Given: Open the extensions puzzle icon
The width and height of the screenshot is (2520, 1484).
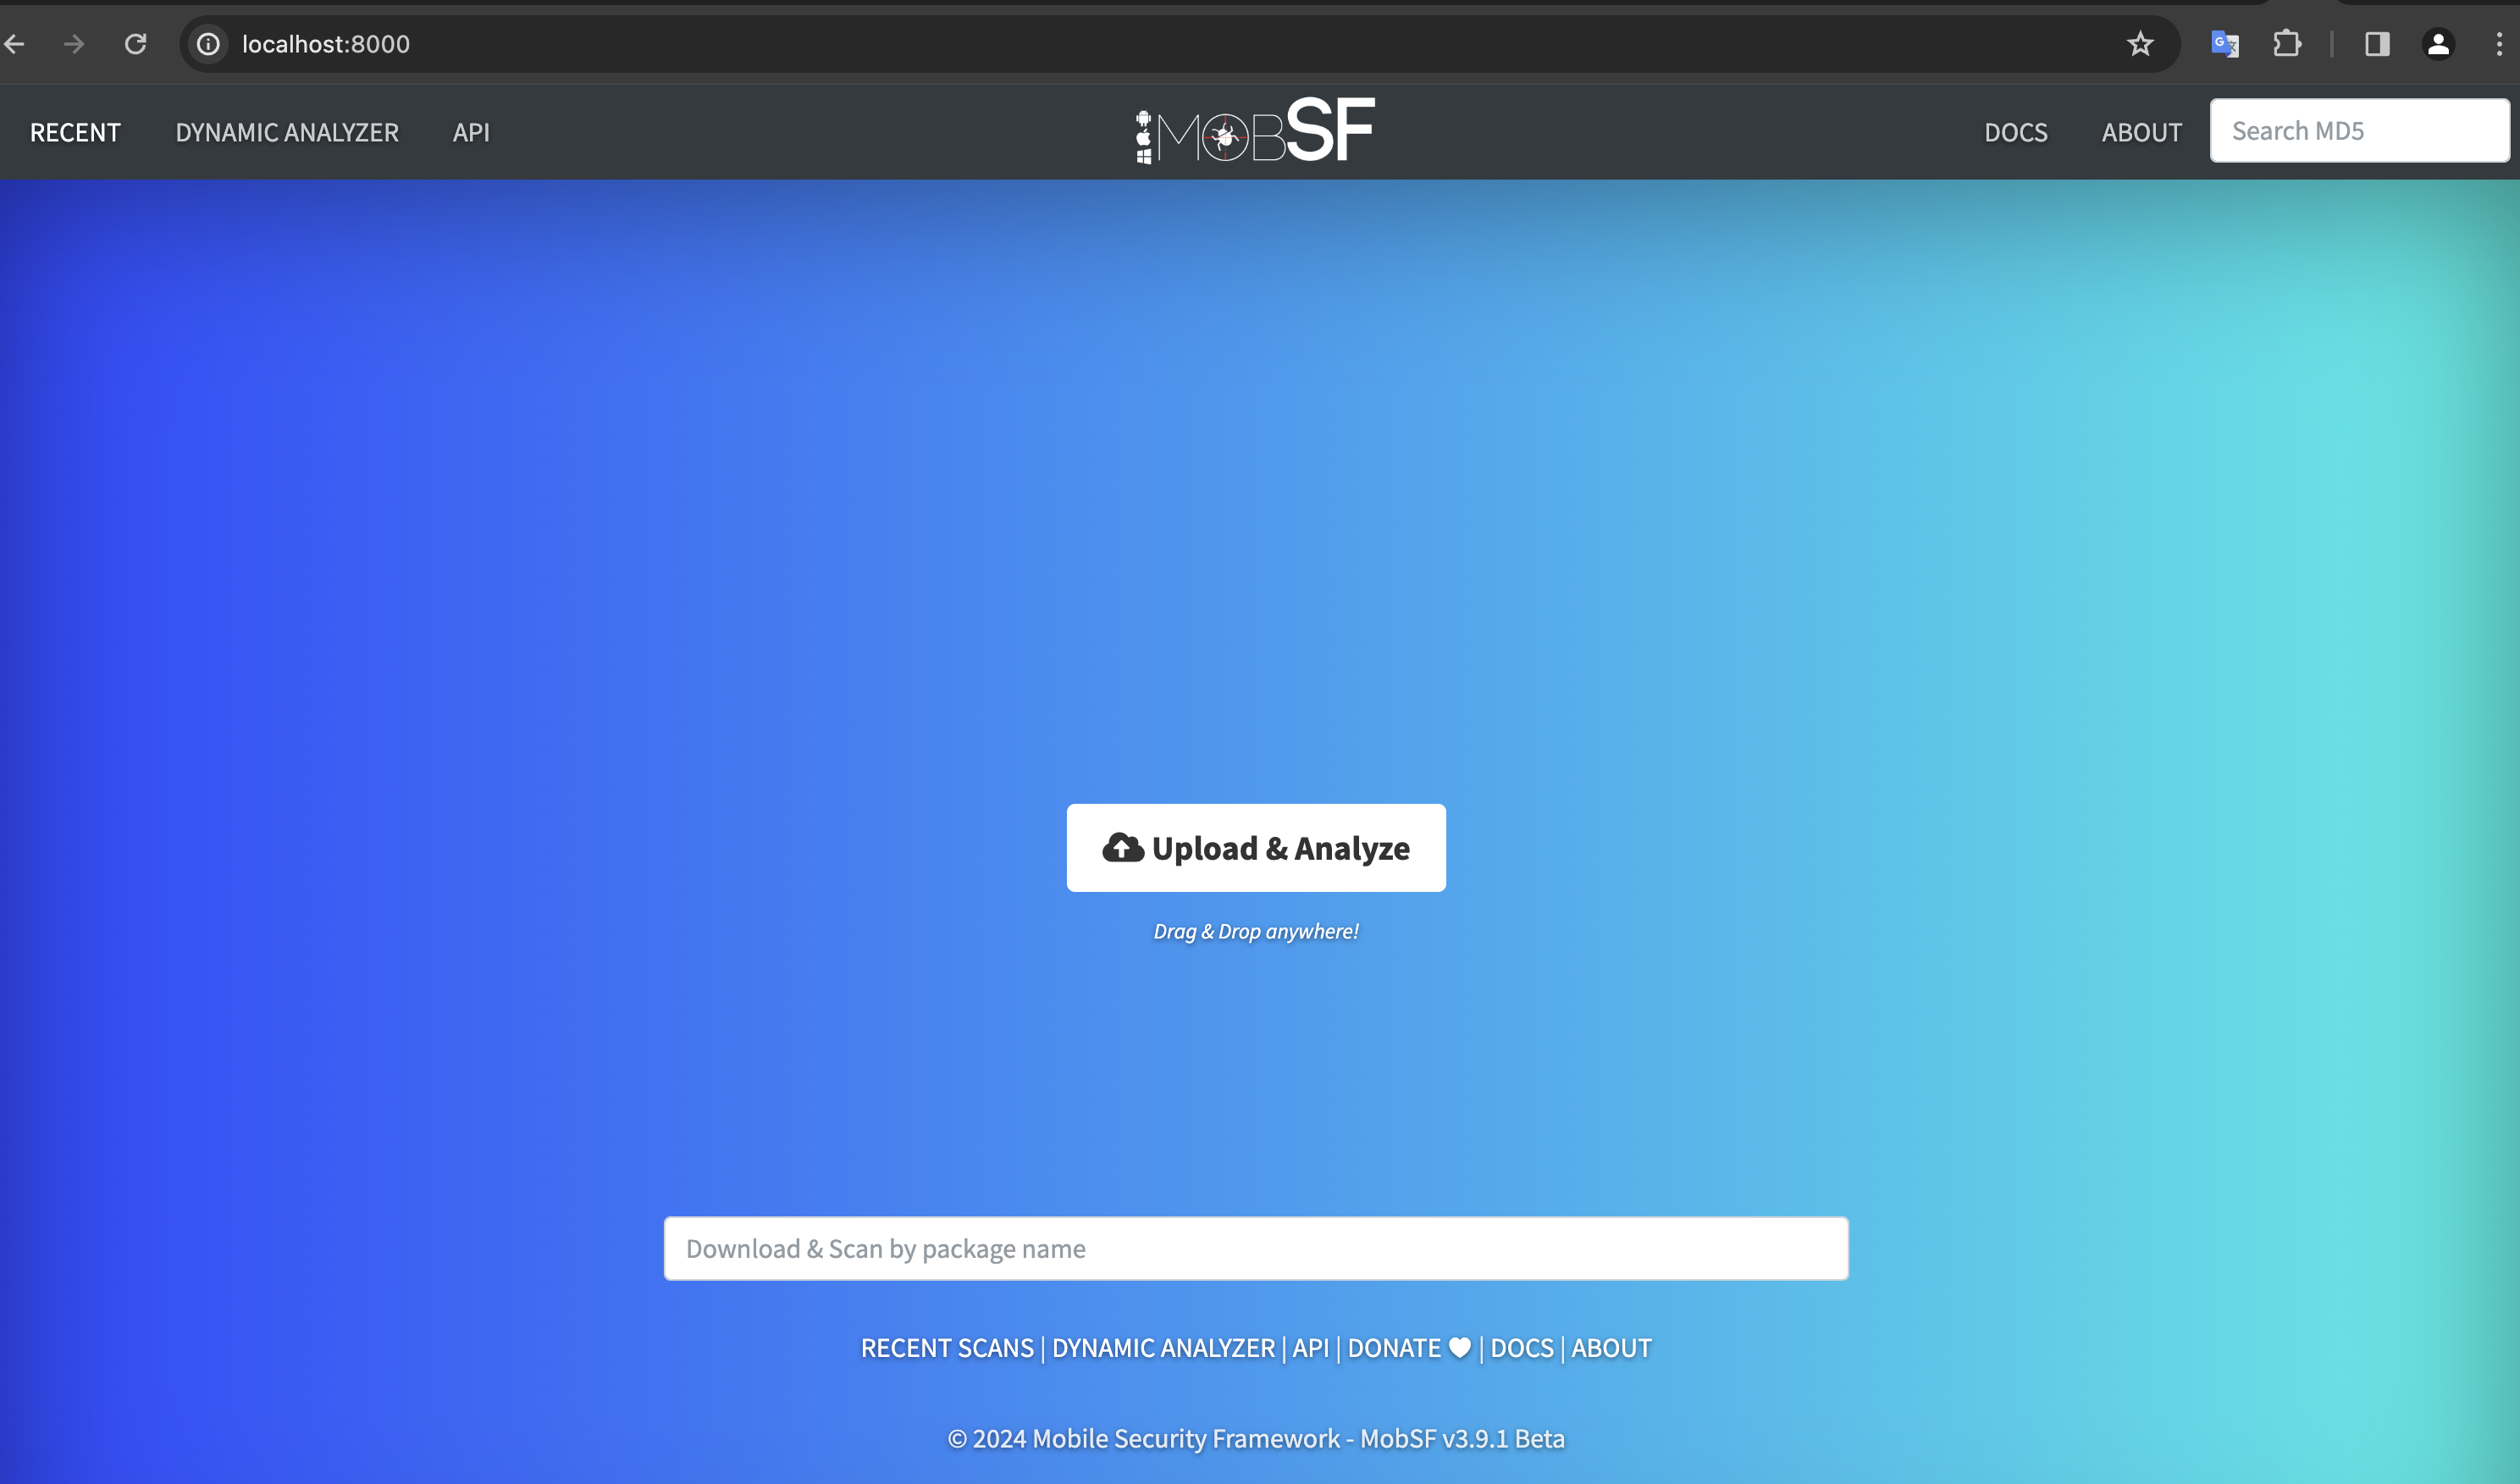Looking at the screenshot, I should click(x=2287, y=44).
